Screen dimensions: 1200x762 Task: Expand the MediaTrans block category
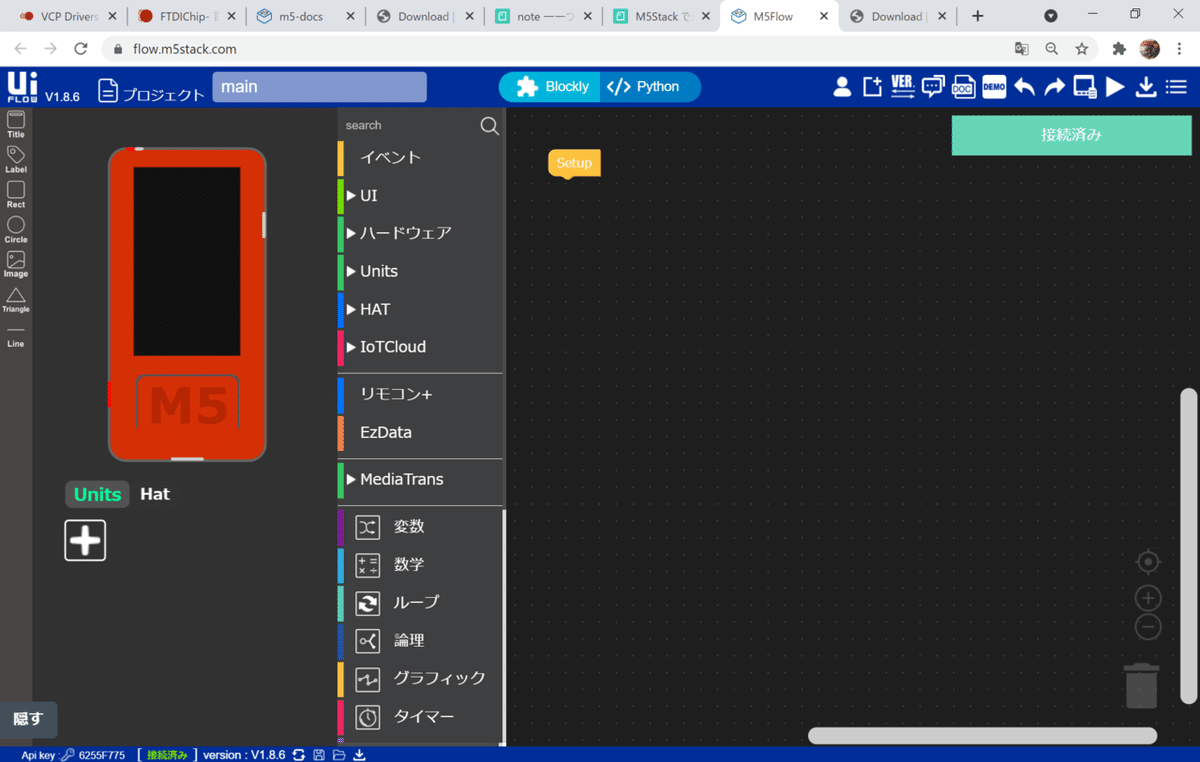point(420,480)
